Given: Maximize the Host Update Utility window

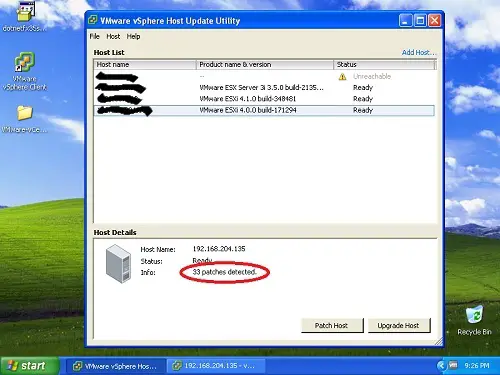Looking at the screenshot, I should (x=420, y=21).
